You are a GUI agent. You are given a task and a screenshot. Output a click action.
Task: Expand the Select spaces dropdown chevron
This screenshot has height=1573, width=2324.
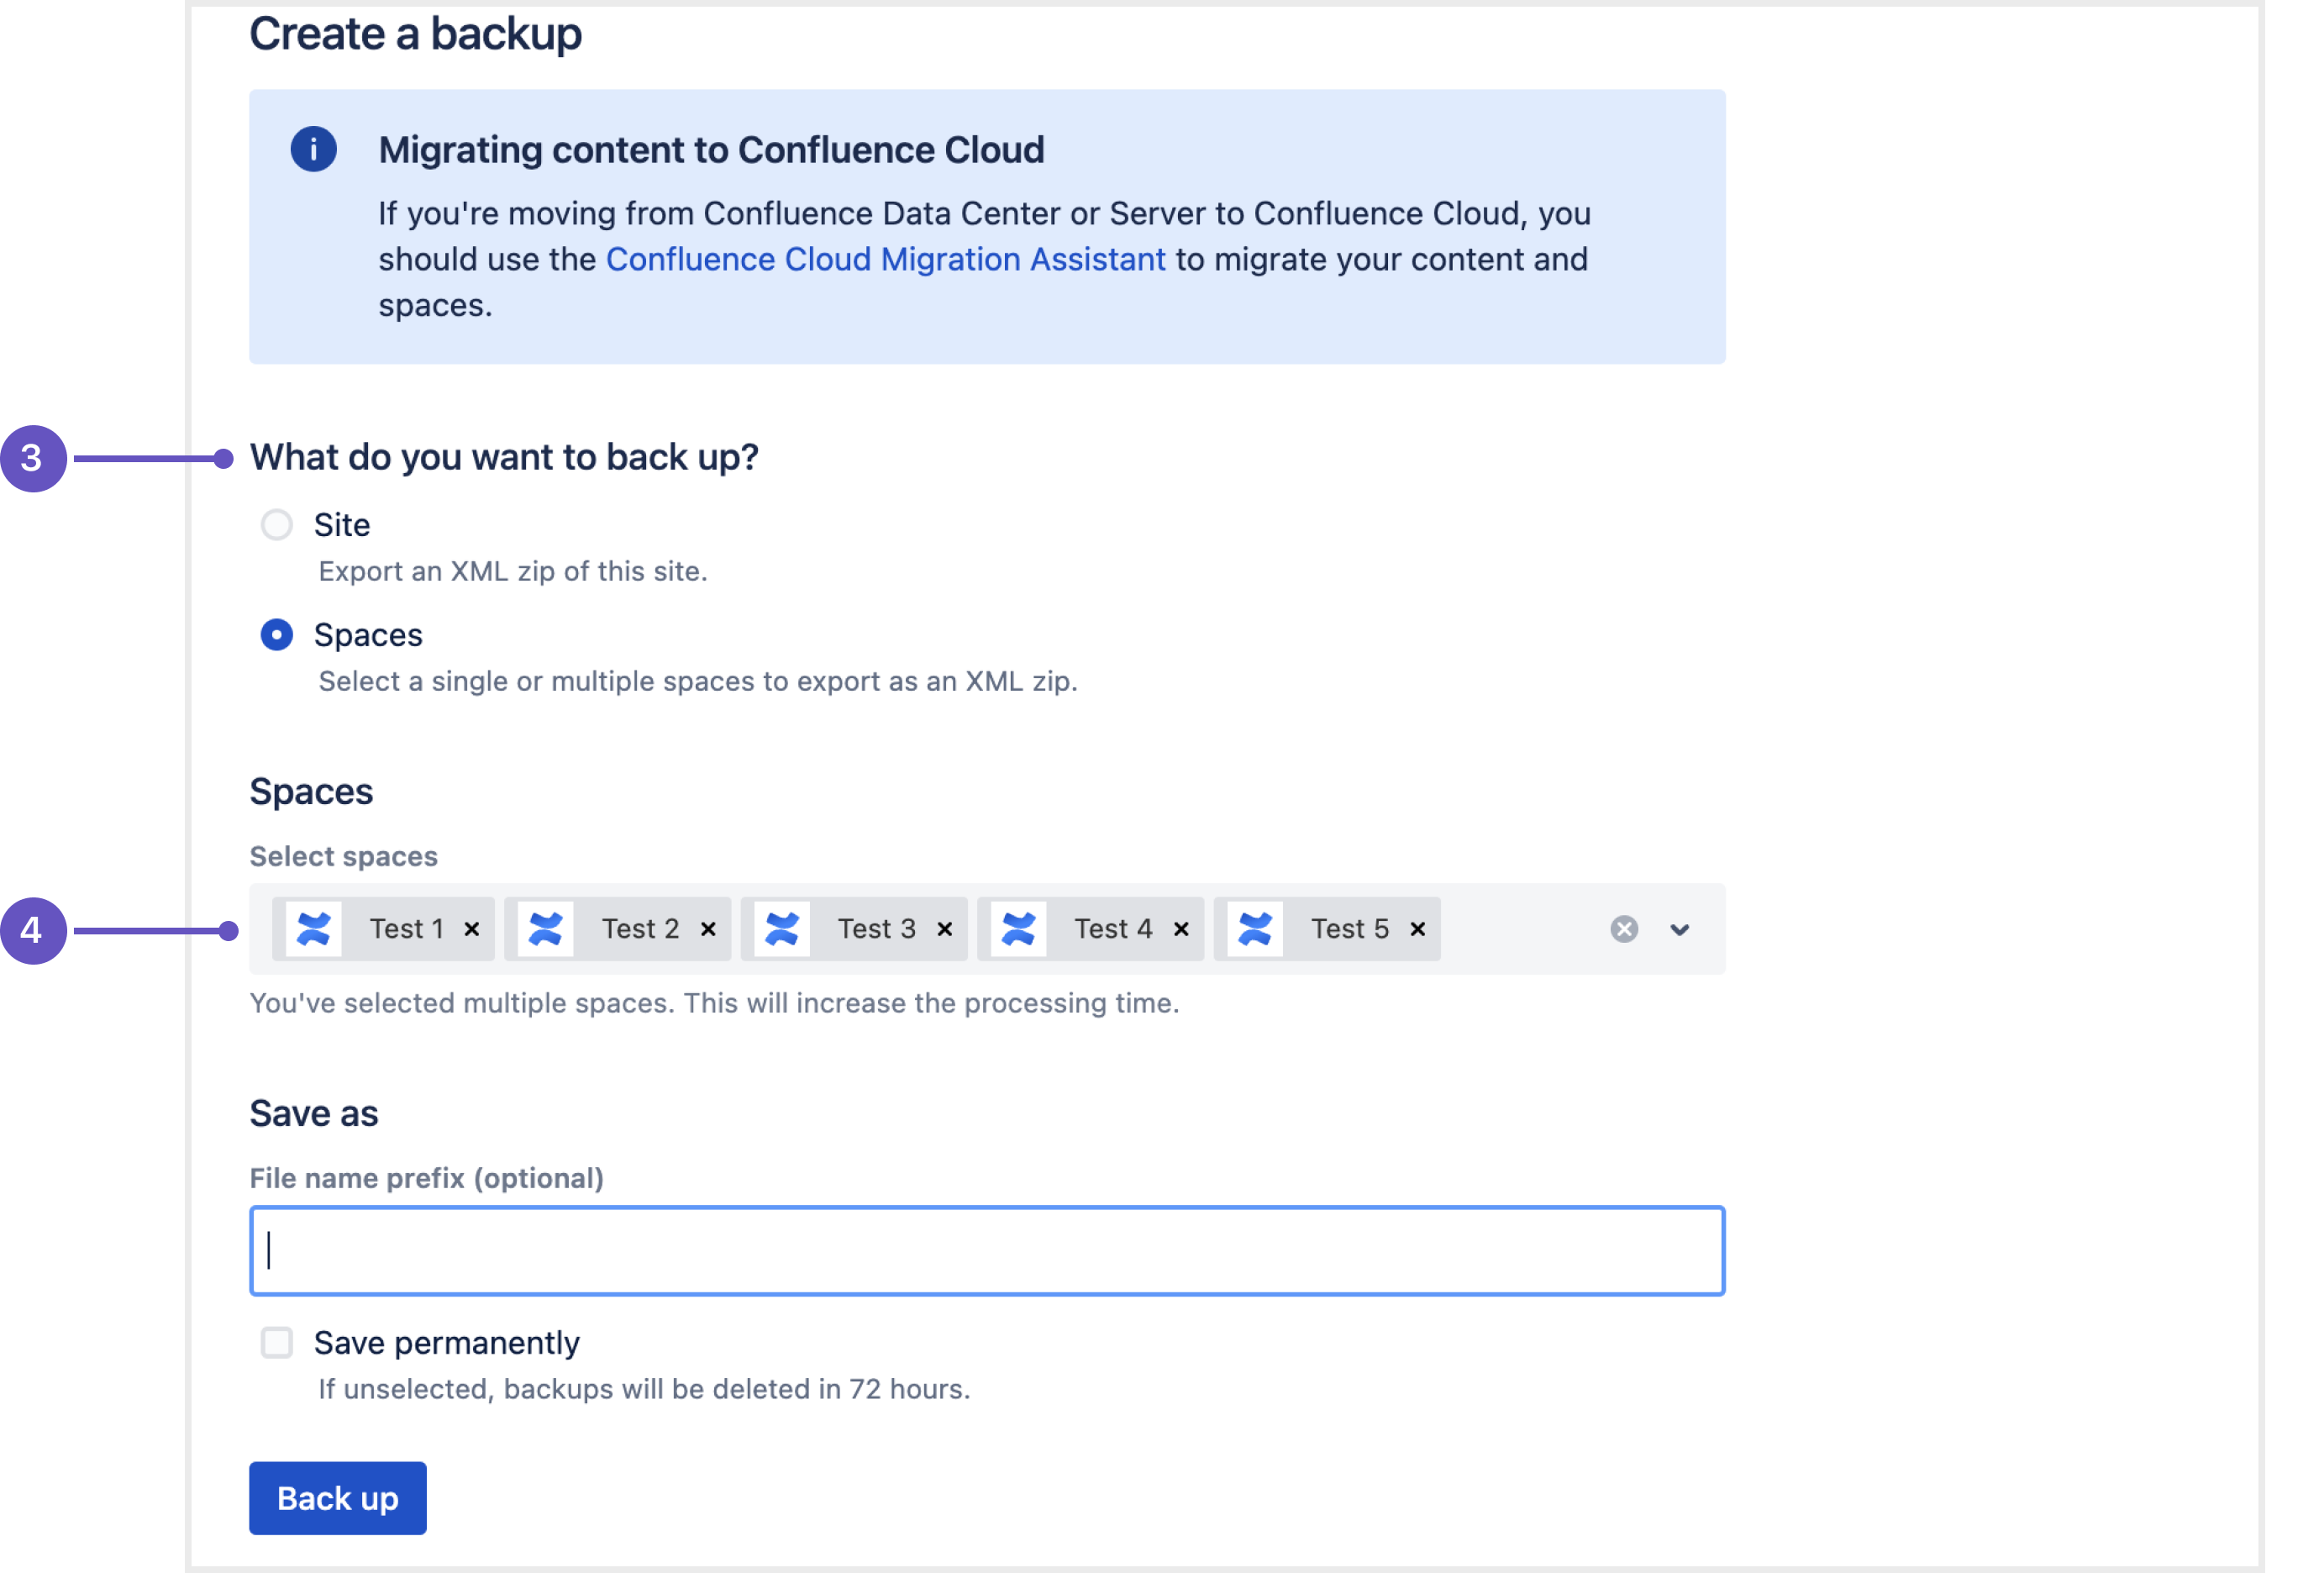pos(1680,930)
